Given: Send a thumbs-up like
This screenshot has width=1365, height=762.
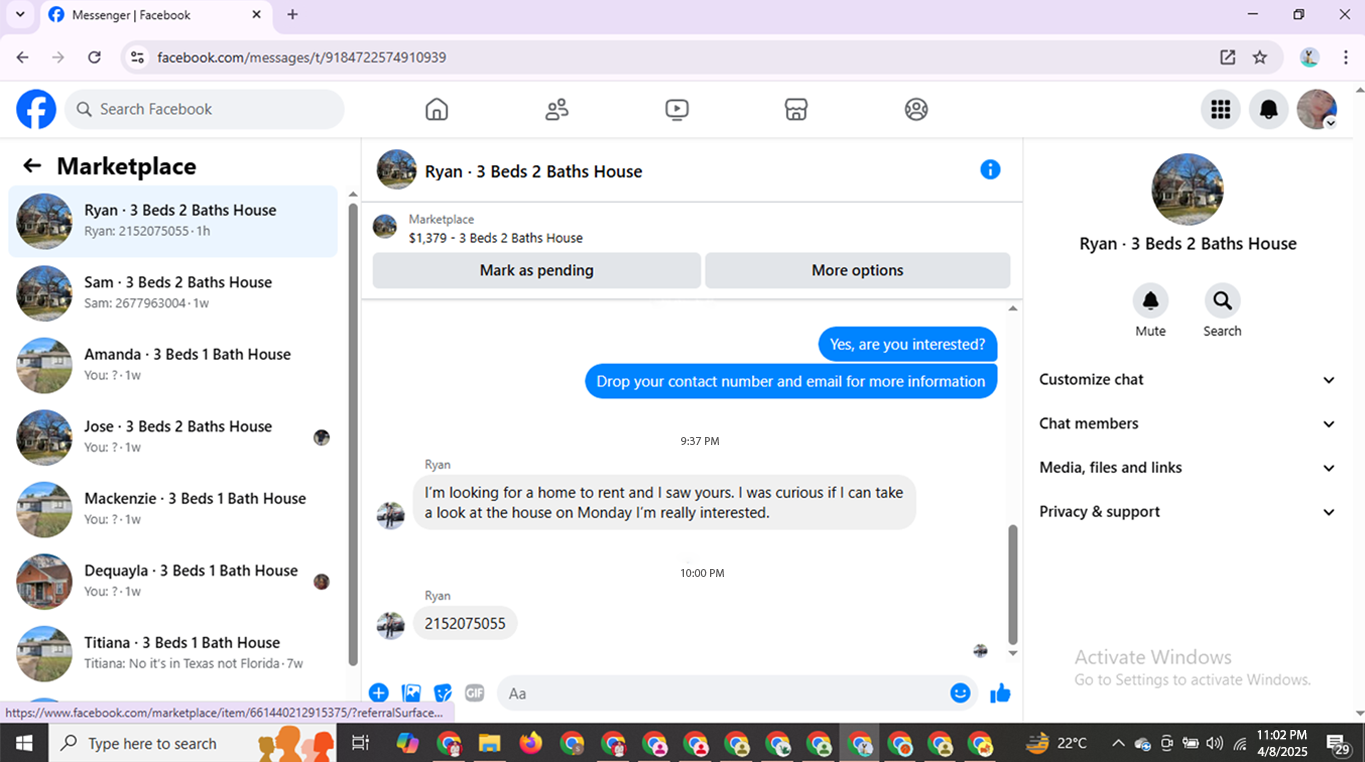Looking at the screenshot, I should coord(1000,693).
